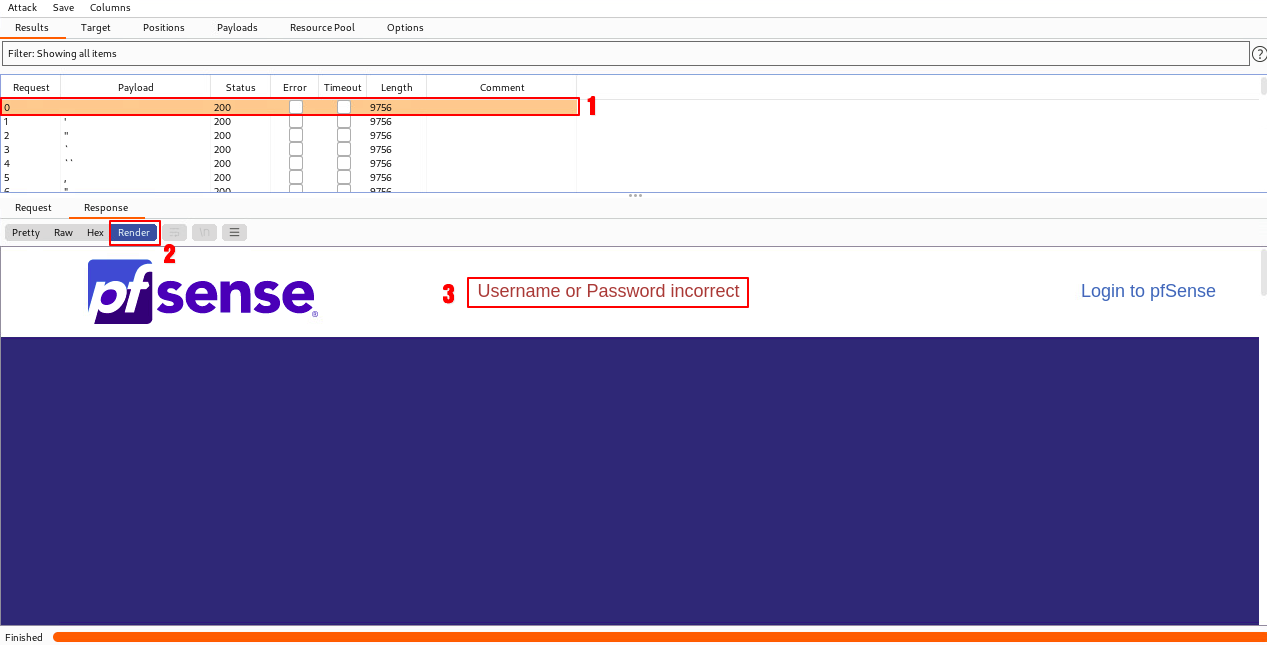Open the Columns menu

(110, 8)
